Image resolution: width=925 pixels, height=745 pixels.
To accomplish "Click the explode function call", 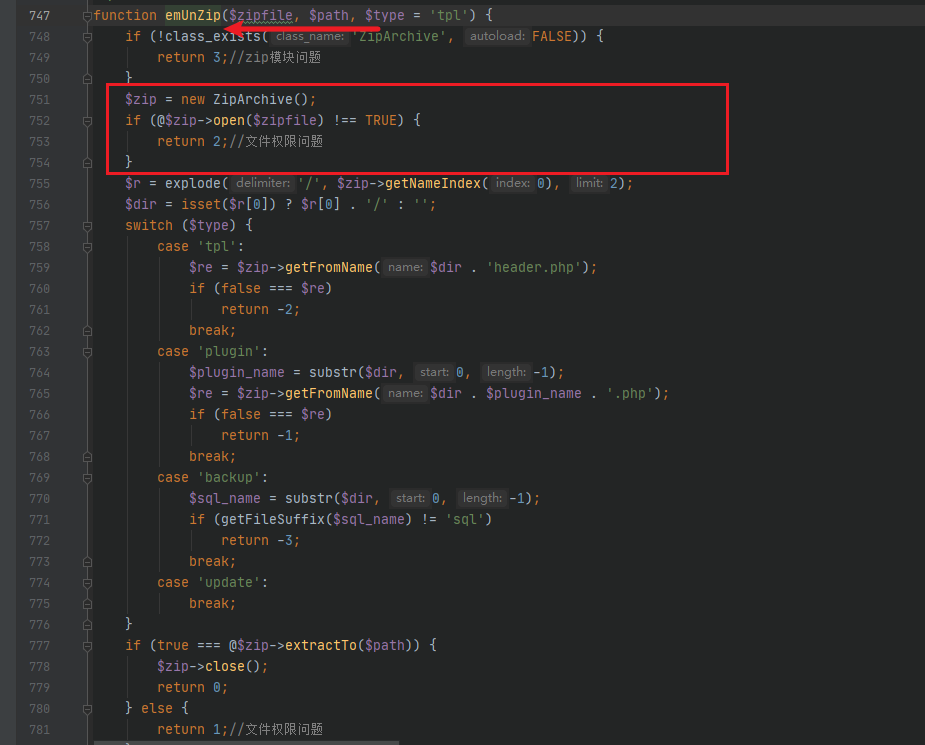I will click(x=193, y=183).
